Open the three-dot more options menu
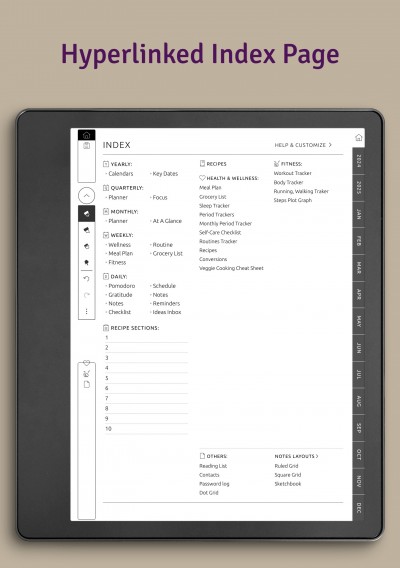This screenshot has height=568, width=400. 86,311
